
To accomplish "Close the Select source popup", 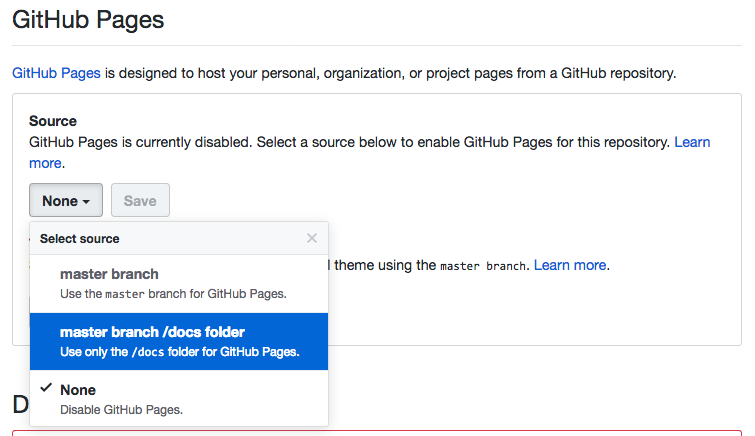I will click(x=312, y=238).
